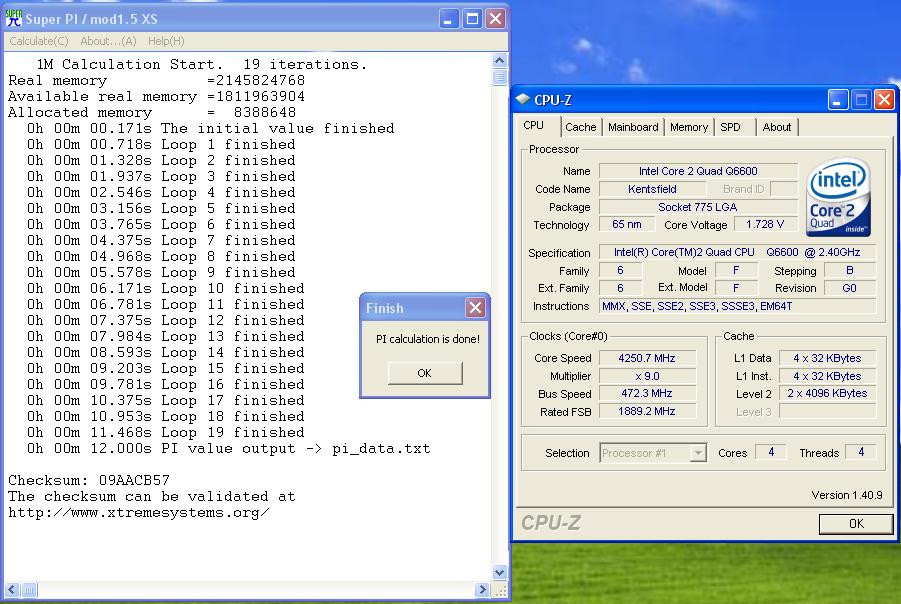Viewport: 901px width, 604px height.
Task: Click the Core Speed value 4250.7 MHz
Action: (647, 358)
